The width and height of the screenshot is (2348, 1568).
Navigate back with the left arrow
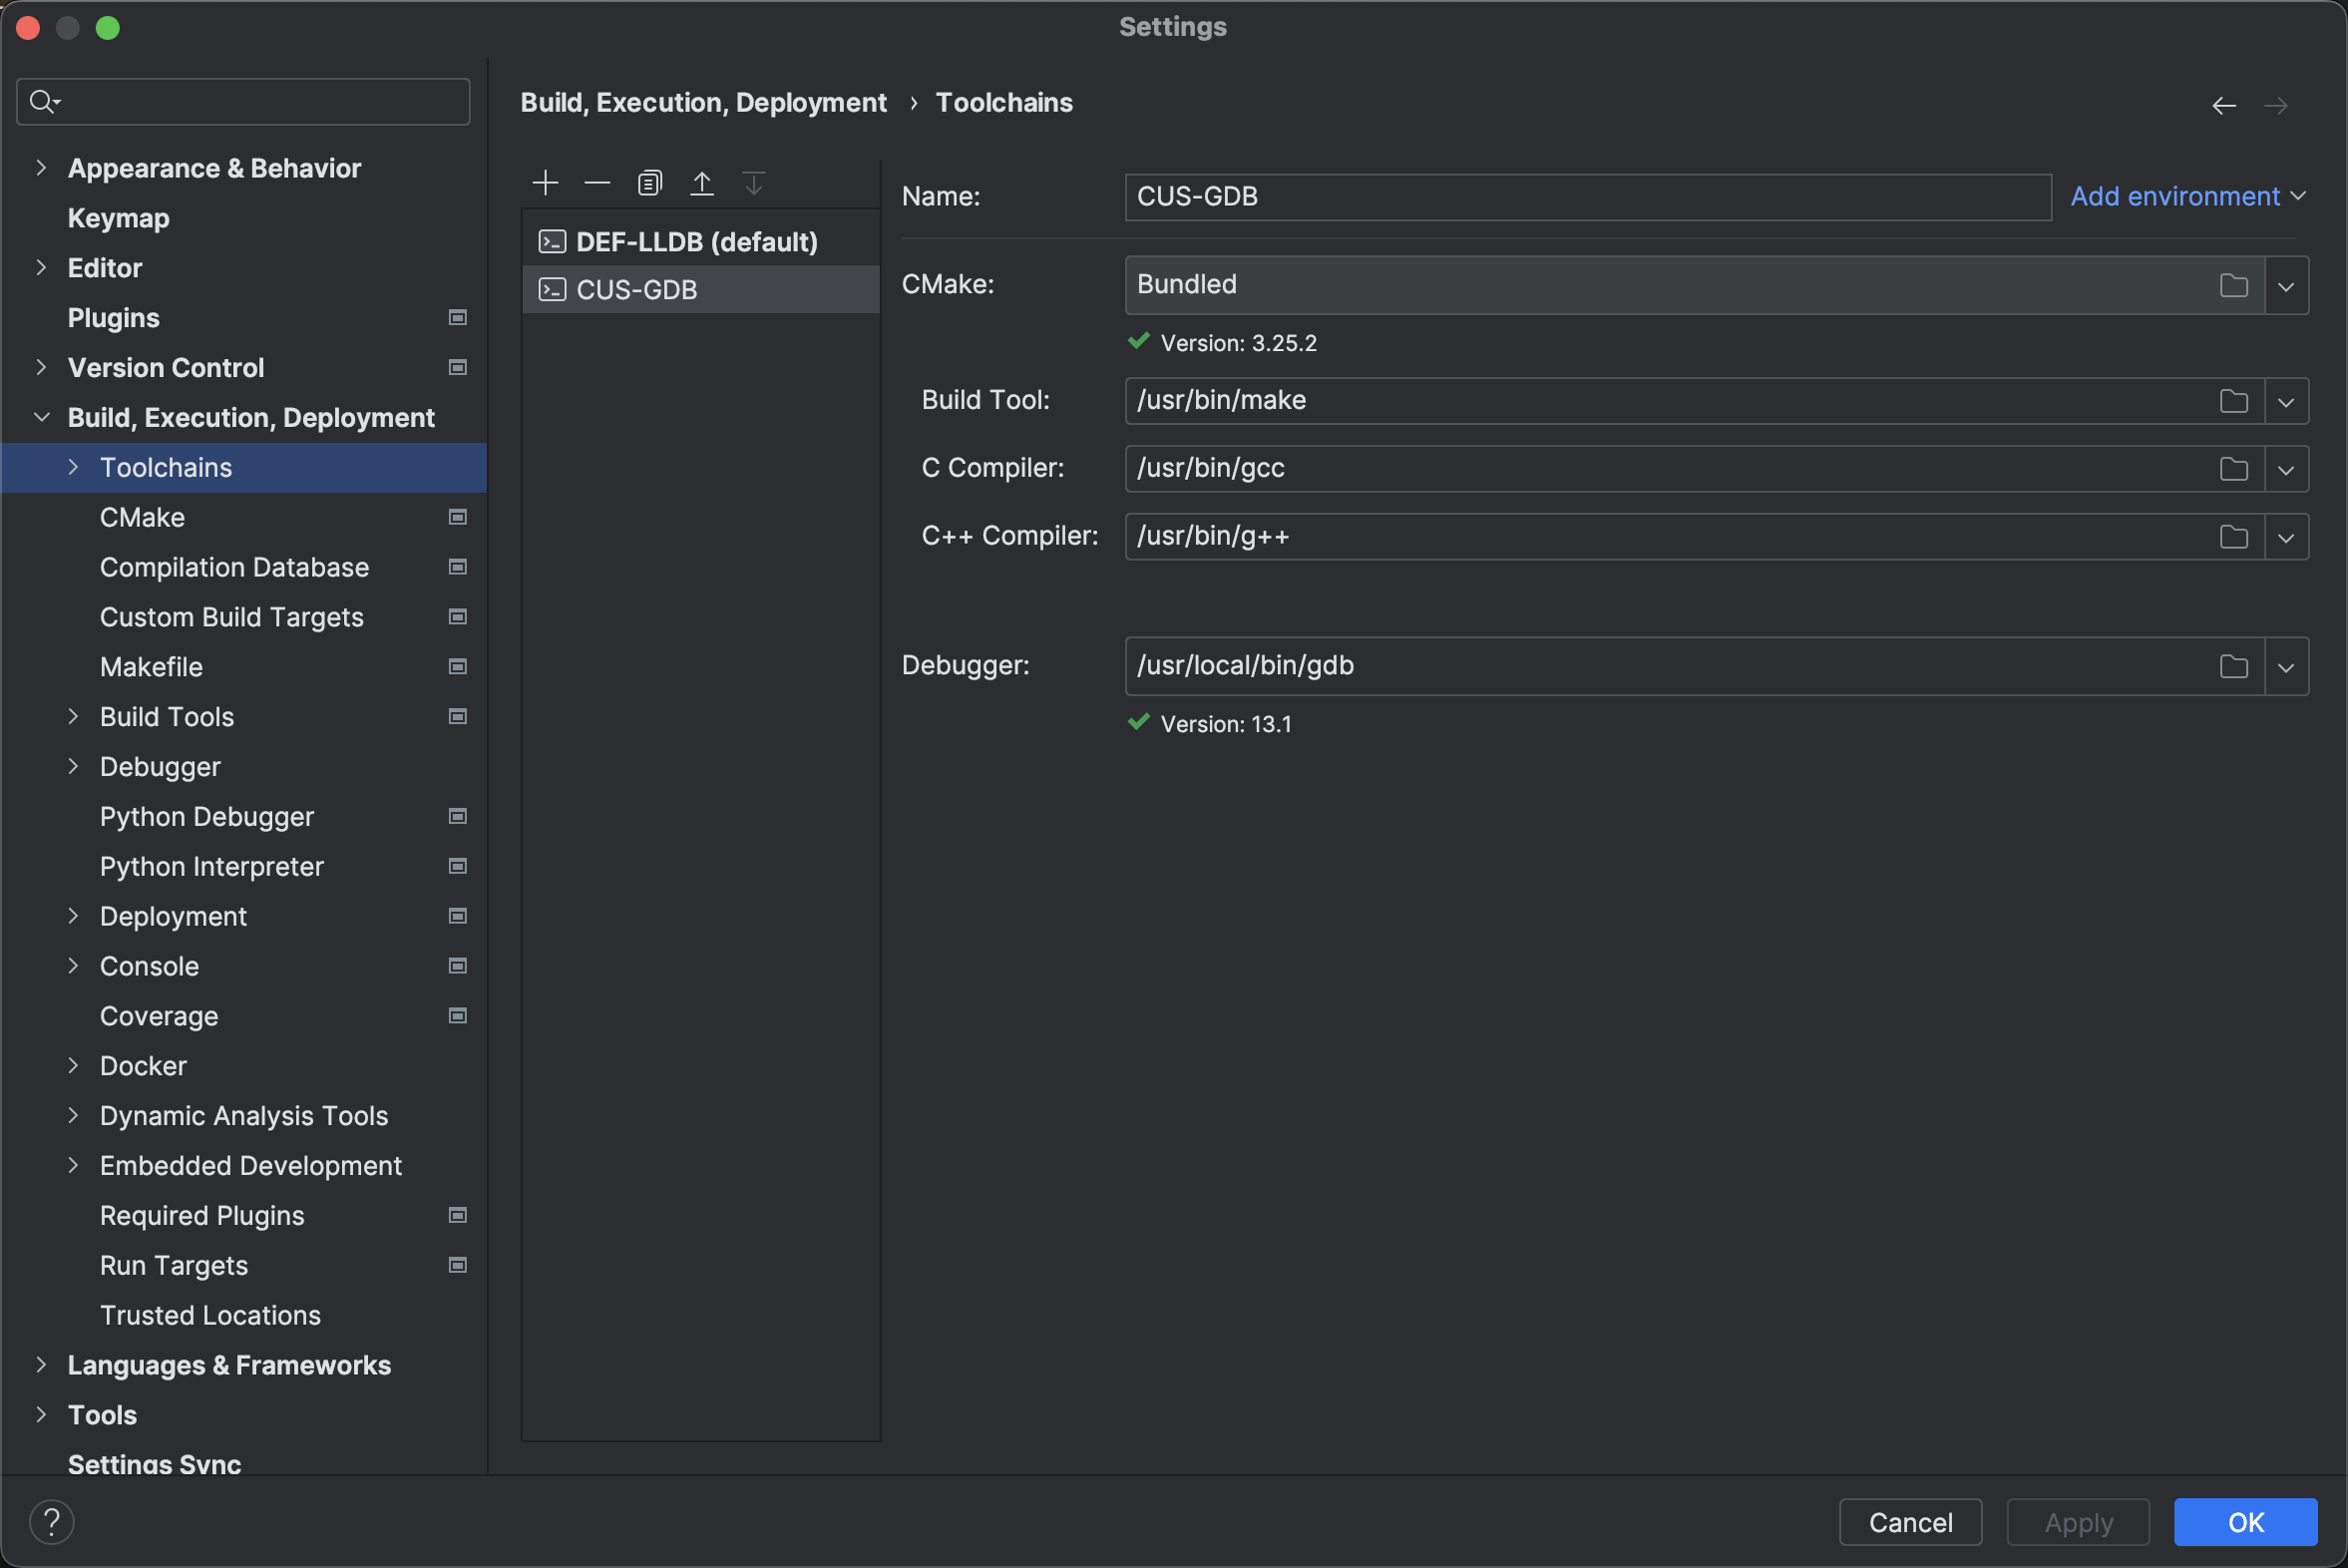click(2223, 106)
